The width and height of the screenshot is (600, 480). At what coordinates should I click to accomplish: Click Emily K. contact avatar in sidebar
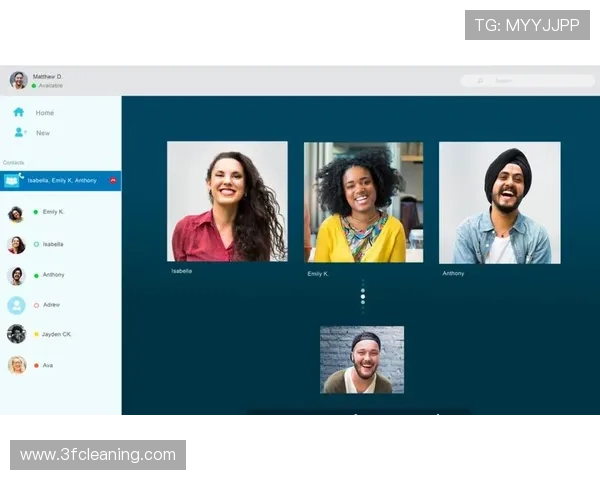tap(16, 213)
